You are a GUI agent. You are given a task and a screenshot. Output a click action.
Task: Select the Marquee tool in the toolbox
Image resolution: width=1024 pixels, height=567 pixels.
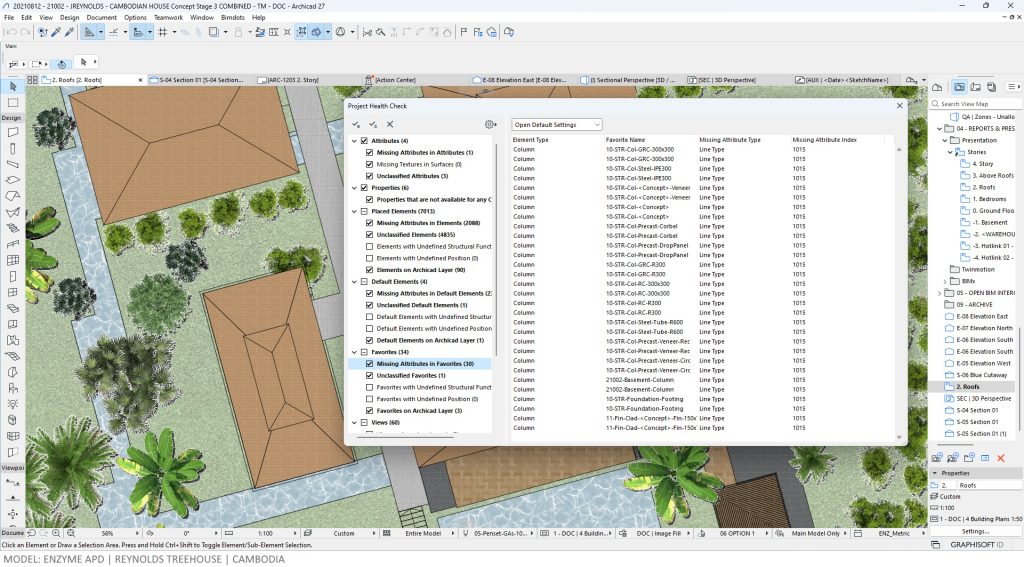[13, 102]
